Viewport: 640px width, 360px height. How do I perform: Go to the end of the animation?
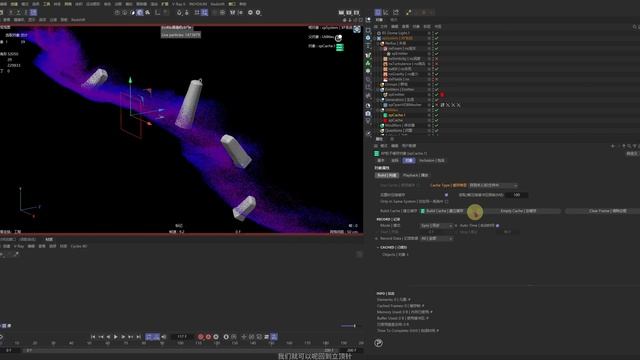138,337
